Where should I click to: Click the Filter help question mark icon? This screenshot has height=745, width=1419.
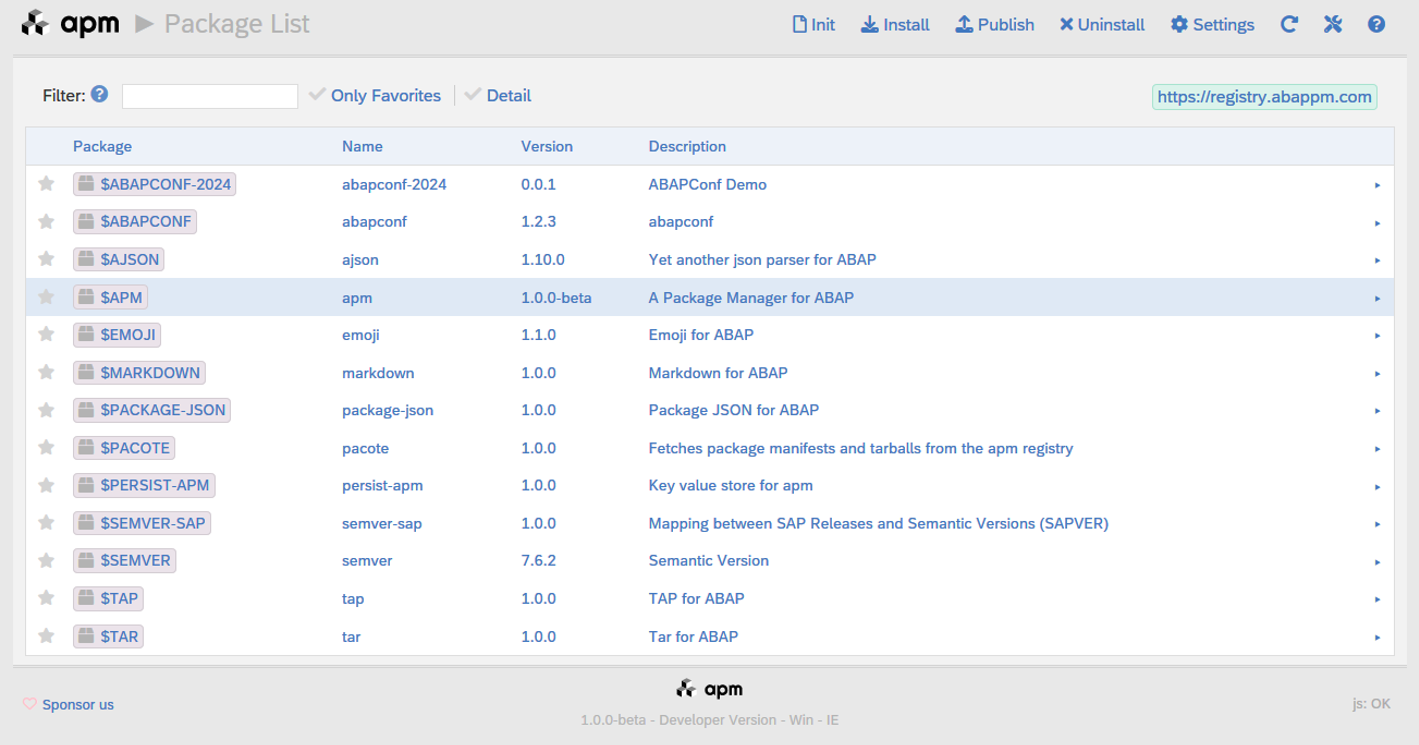[99, 95]
